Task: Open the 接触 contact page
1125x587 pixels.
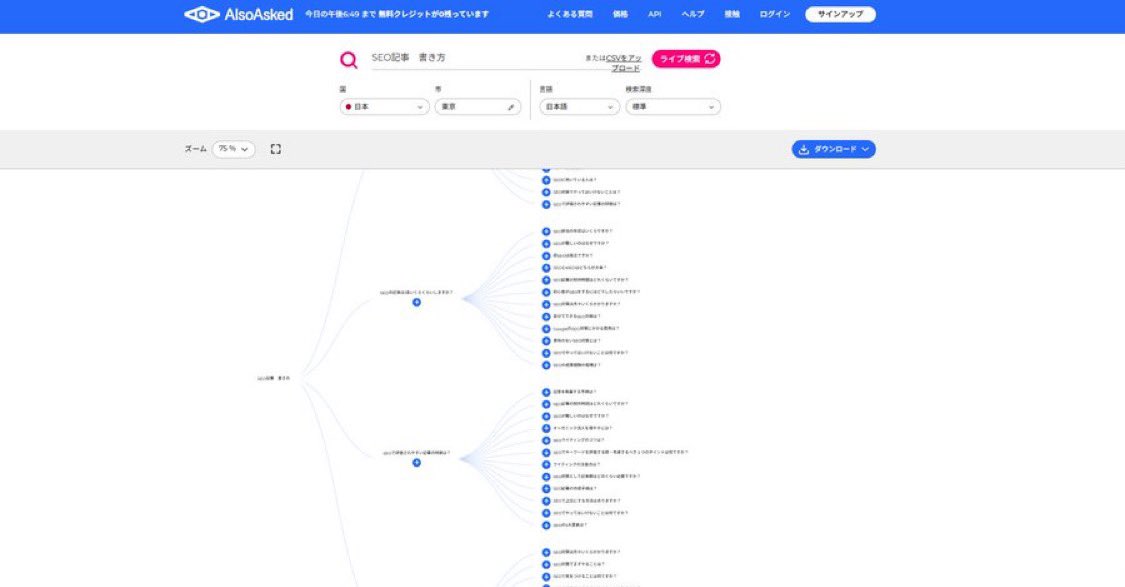Action: (732, 14)
